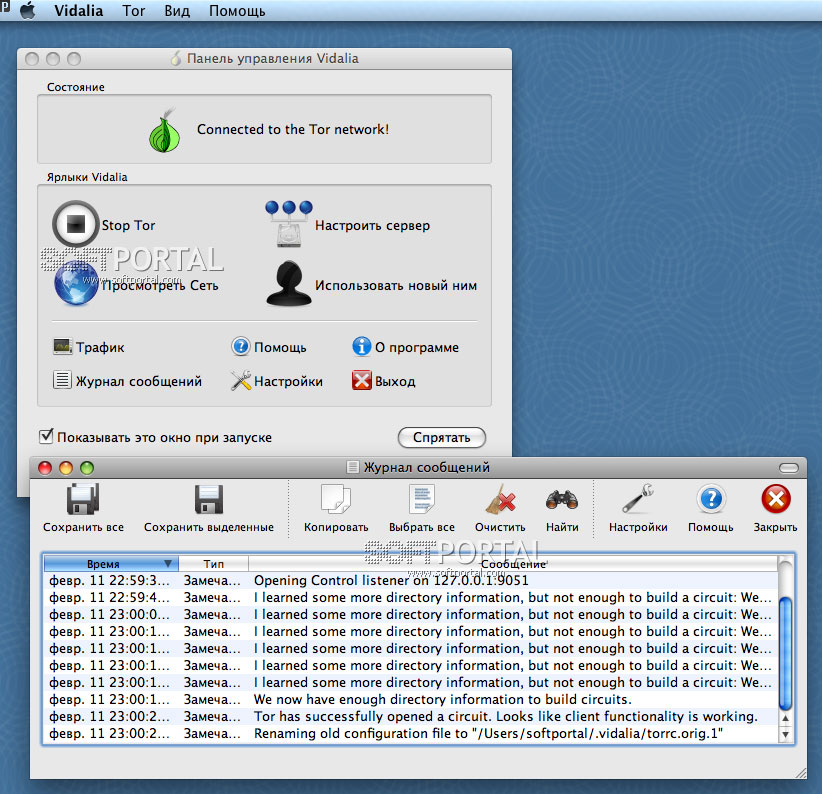Select the 'Renaming old configuration file' row
The height and width of the screenshot is (794, 822).
point(410,733)
